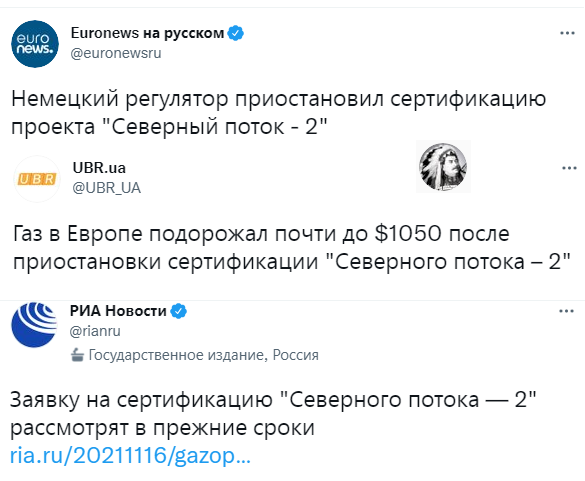
Task: Open UBR tweet about gas price $1050
Action: [292, 248]
